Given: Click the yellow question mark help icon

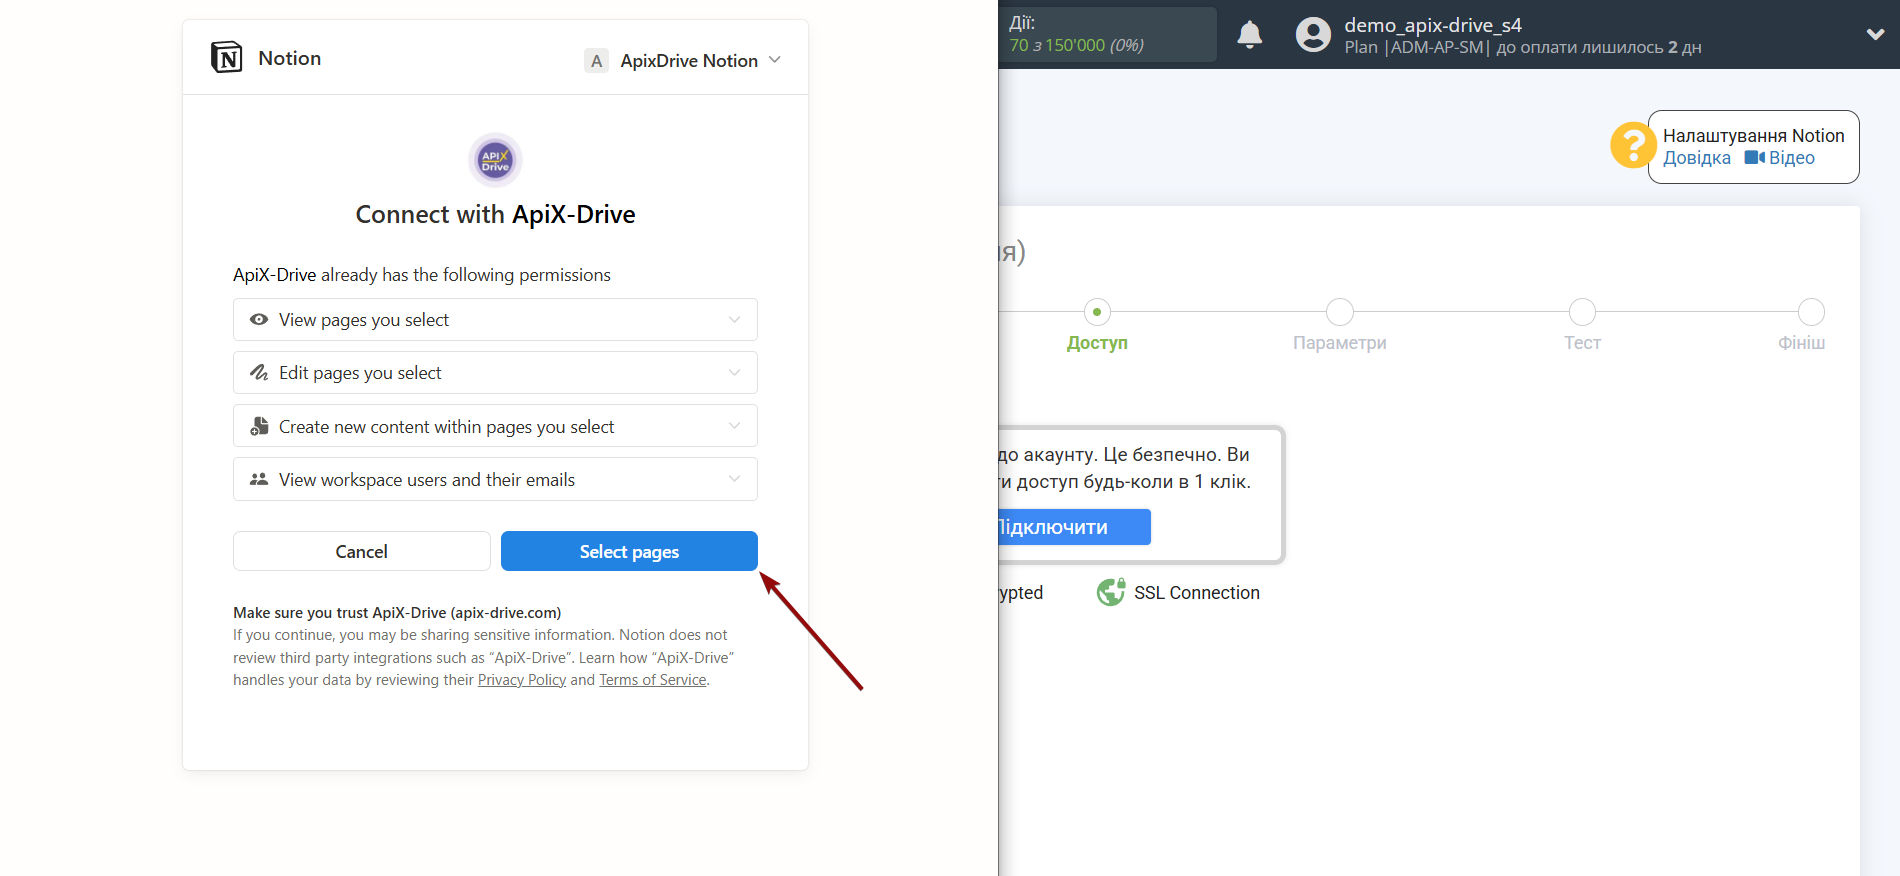Looking at the screenshot, I should pos(1633,146).
